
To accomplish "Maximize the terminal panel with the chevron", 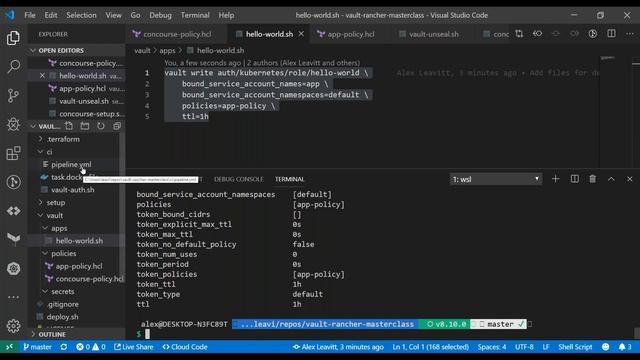I will (611, 179).
